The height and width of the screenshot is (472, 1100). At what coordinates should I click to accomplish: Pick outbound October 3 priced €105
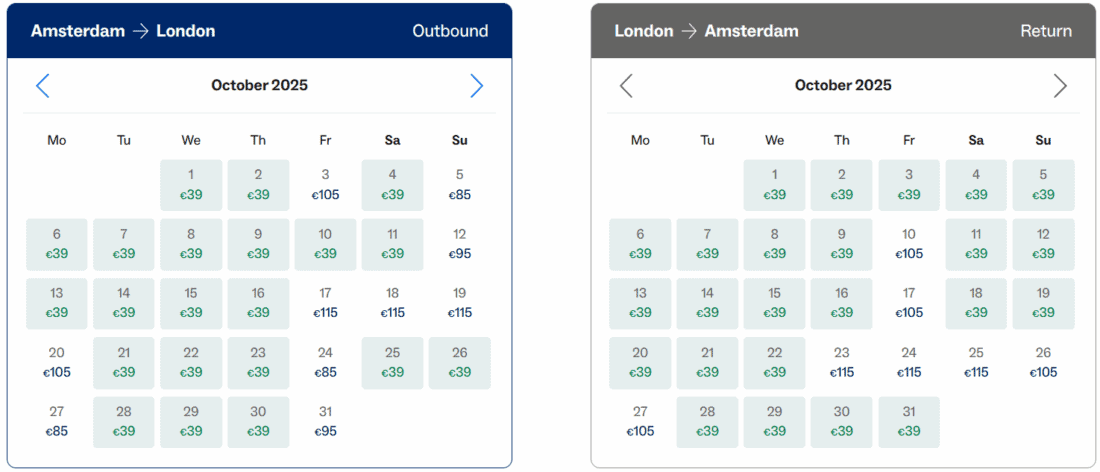[325, 185]
